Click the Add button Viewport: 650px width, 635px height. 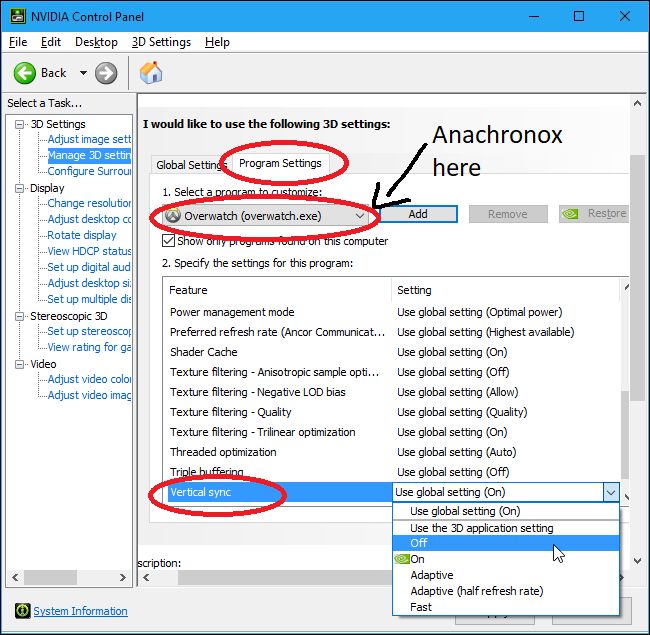[418, 214]
